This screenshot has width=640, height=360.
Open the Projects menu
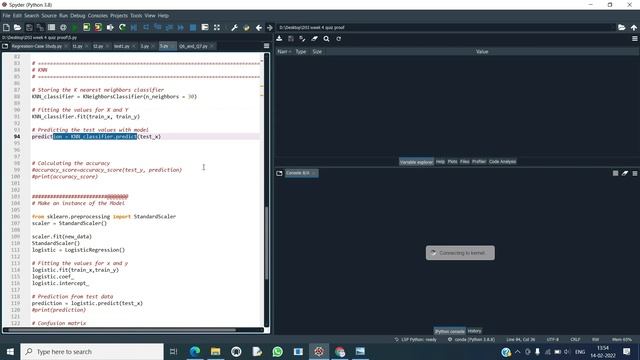pyautogui.click(x=119, y=16)
